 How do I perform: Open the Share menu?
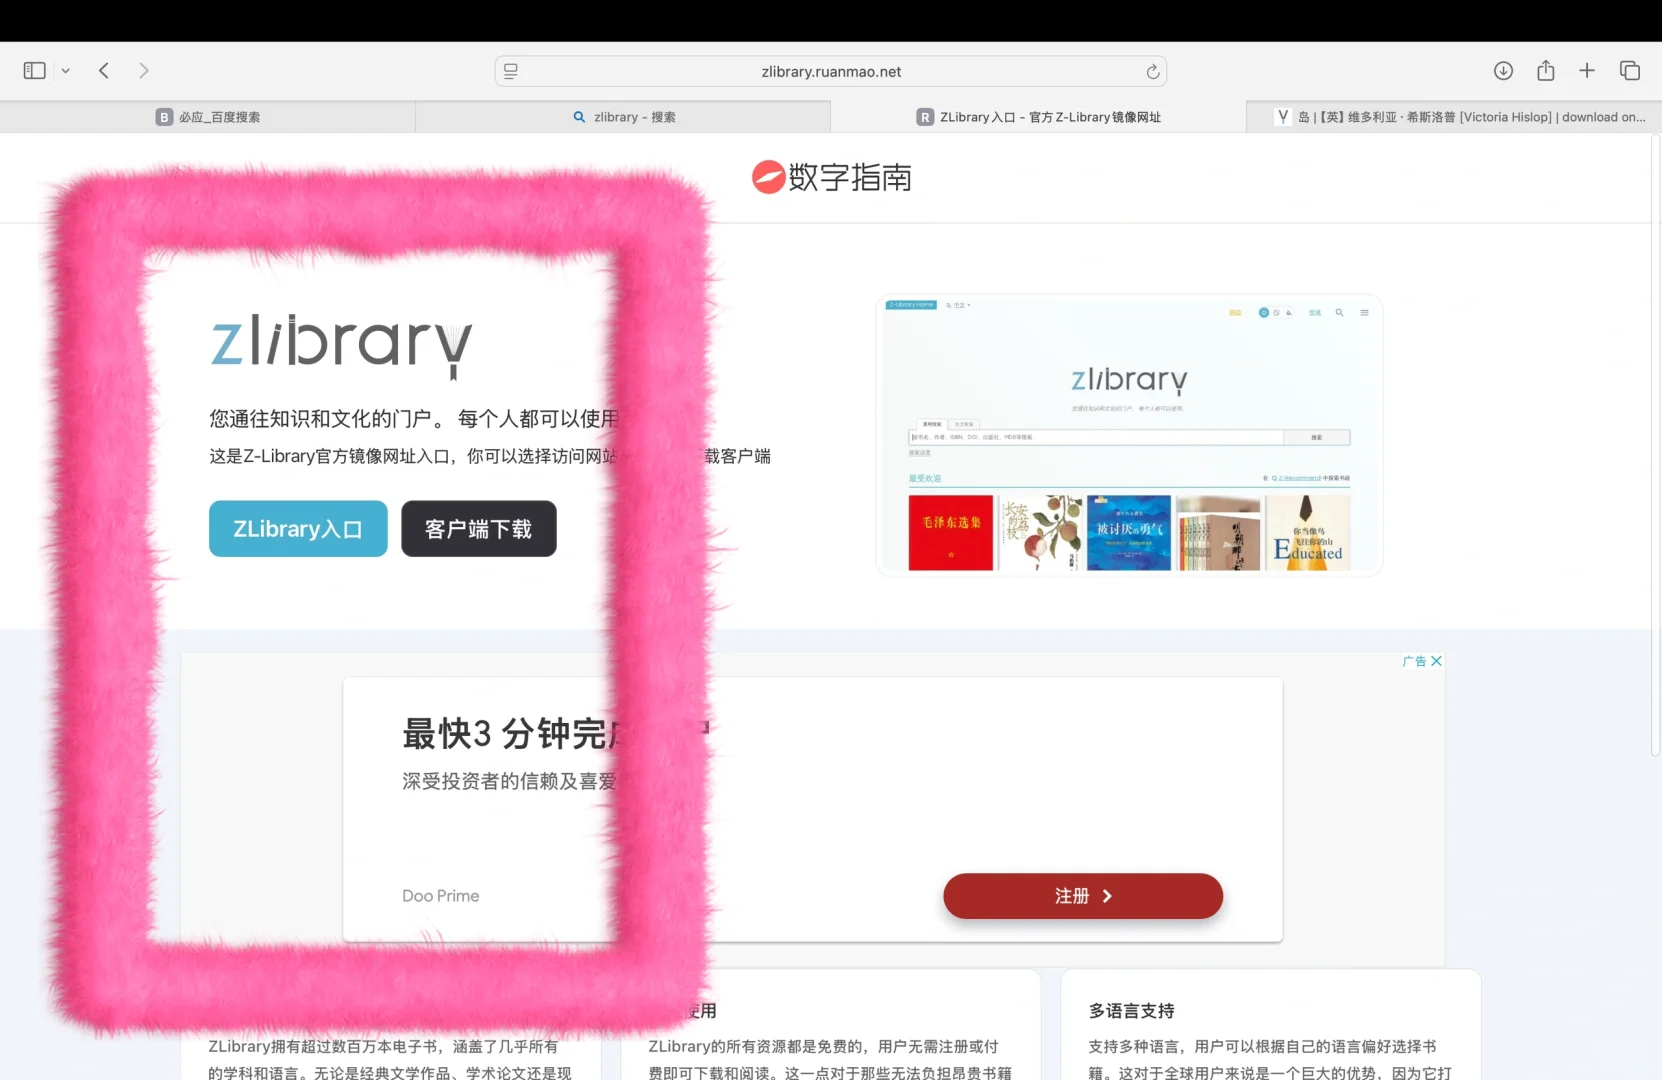coord(1546,71)
